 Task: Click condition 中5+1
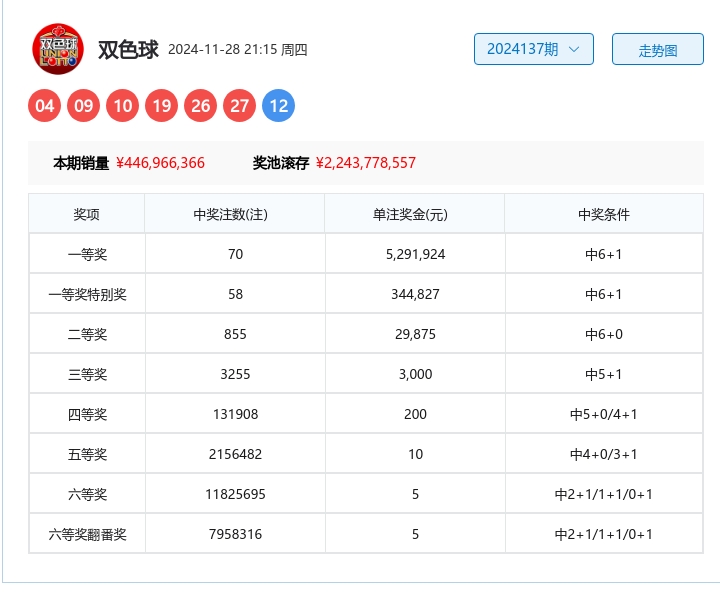pos(604,374)
